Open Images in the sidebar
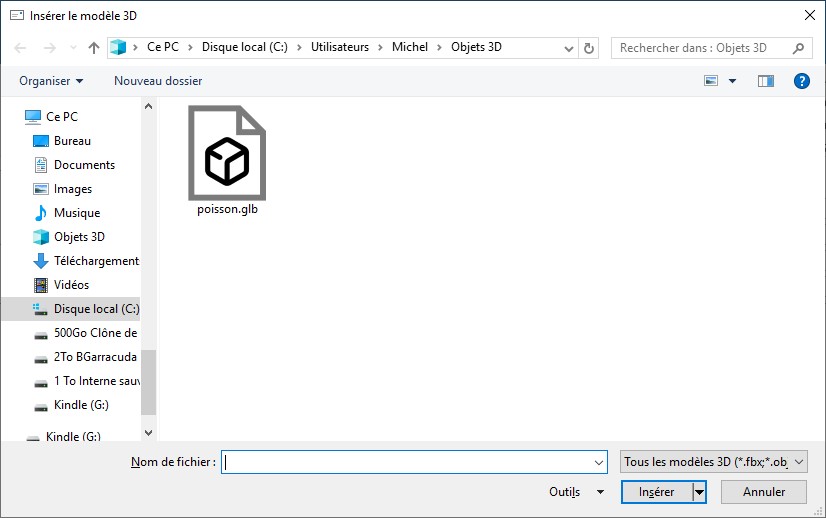Viewport: 826px width, 518px height. [73, 189]
